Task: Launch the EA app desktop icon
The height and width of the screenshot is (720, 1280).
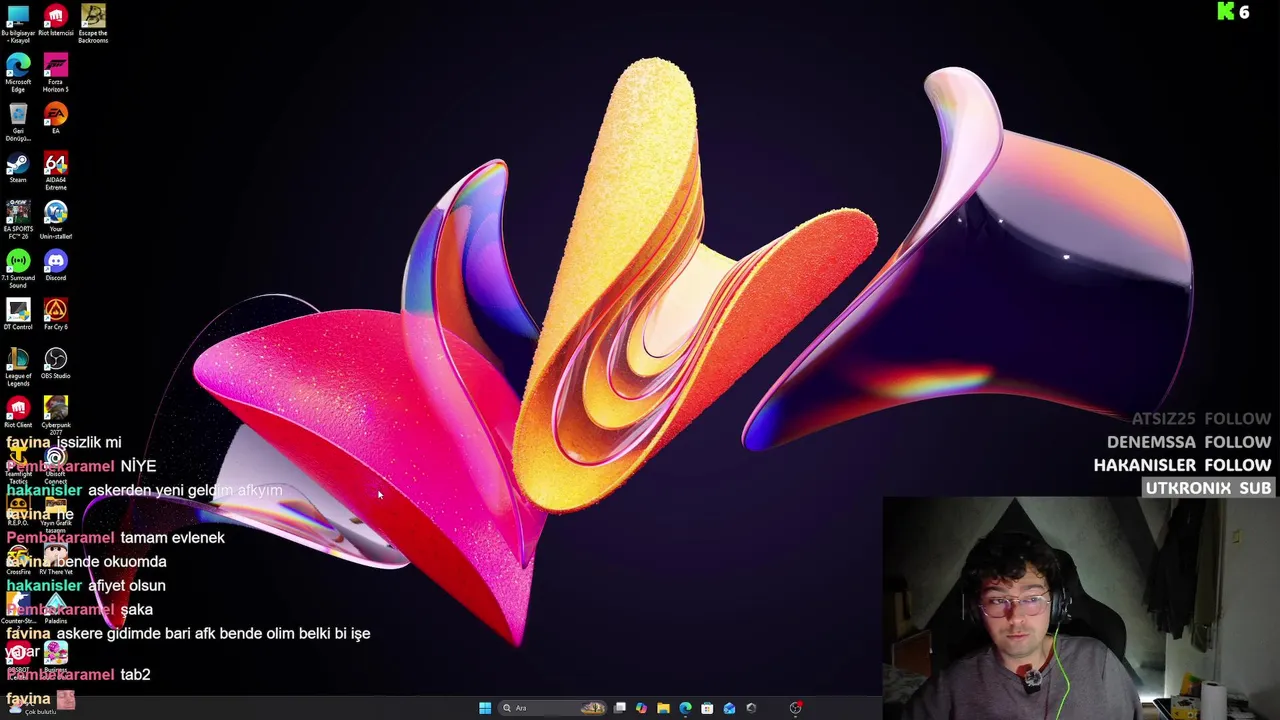Action: [55, 118]
